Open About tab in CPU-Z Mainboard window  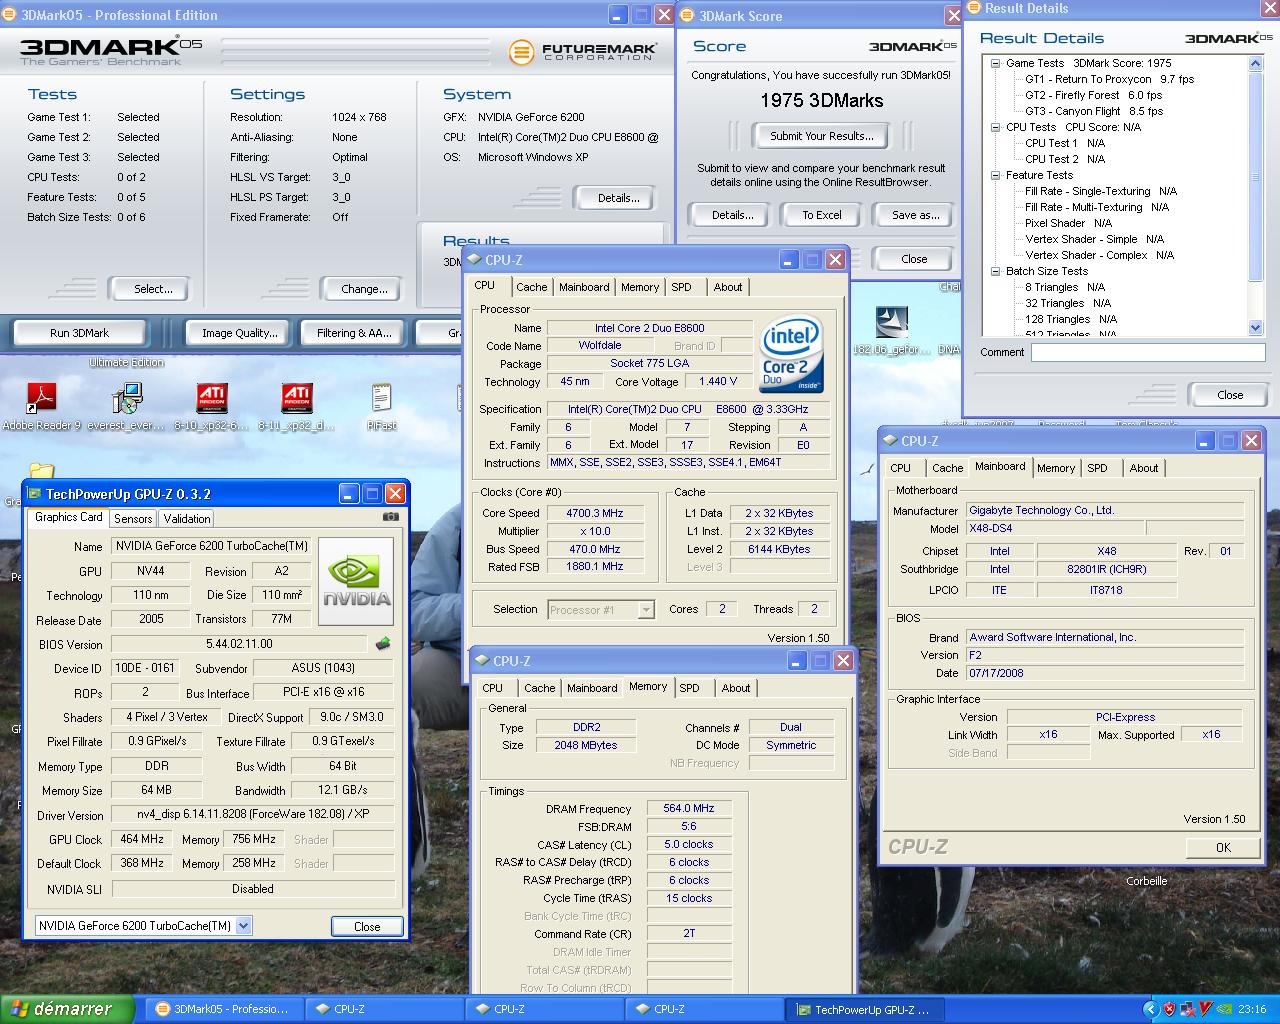point(1144,468)
